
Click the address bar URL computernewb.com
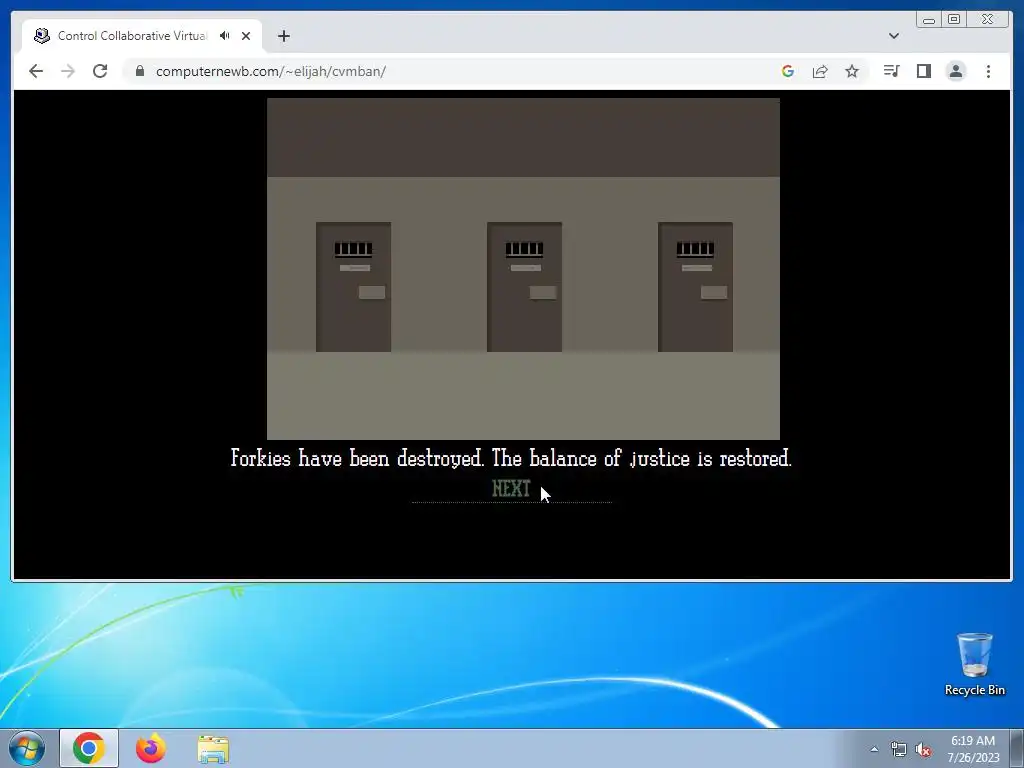270,71
